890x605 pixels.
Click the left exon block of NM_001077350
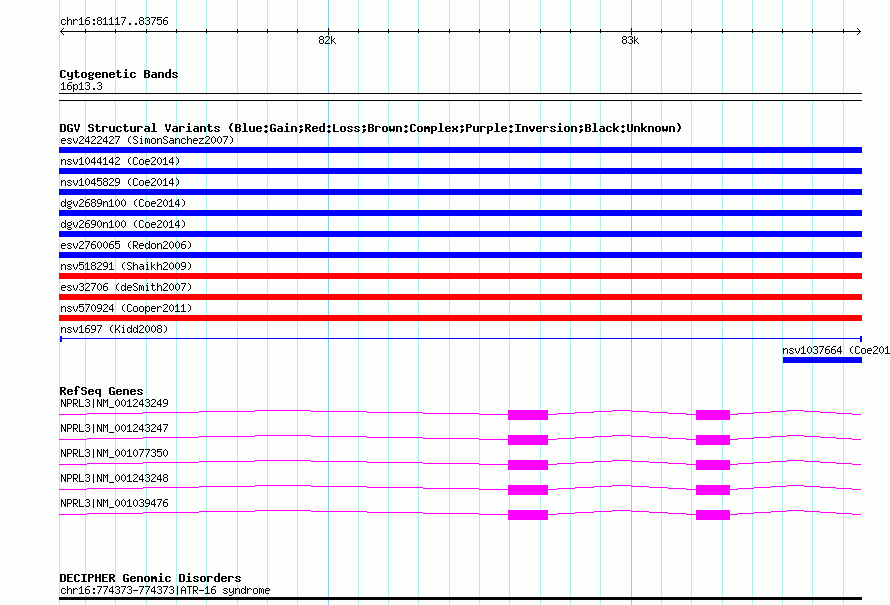point(528,465)
